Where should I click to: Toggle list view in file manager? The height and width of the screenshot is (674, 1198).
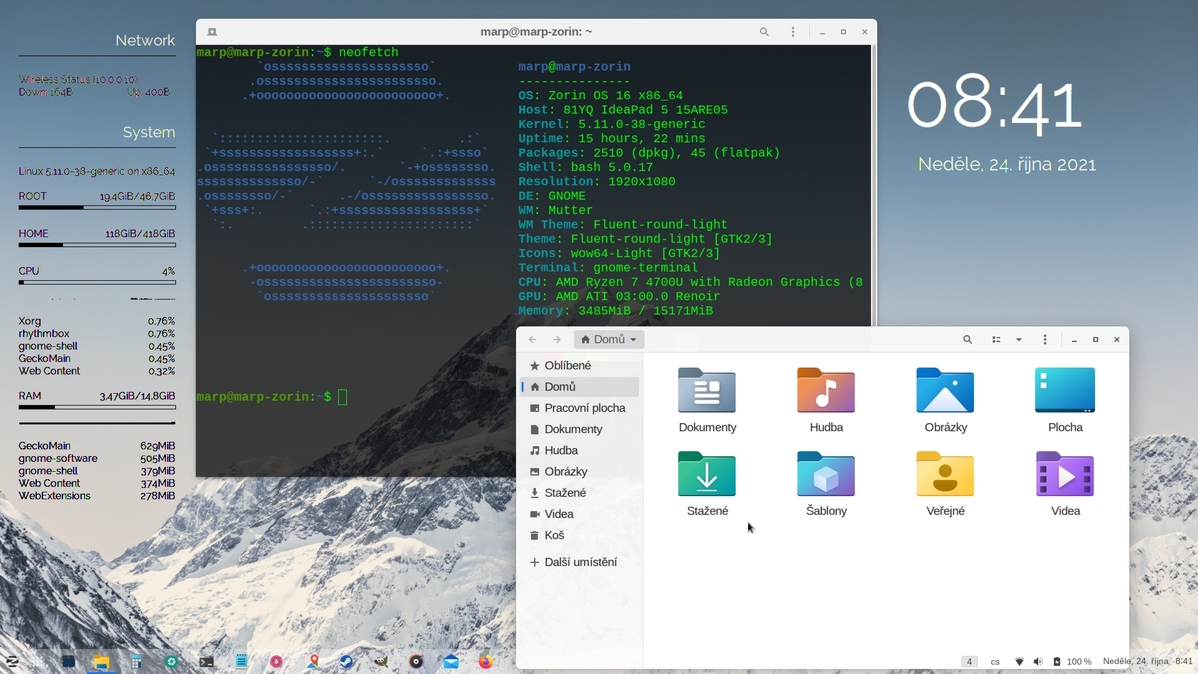(x=996, y=339)
